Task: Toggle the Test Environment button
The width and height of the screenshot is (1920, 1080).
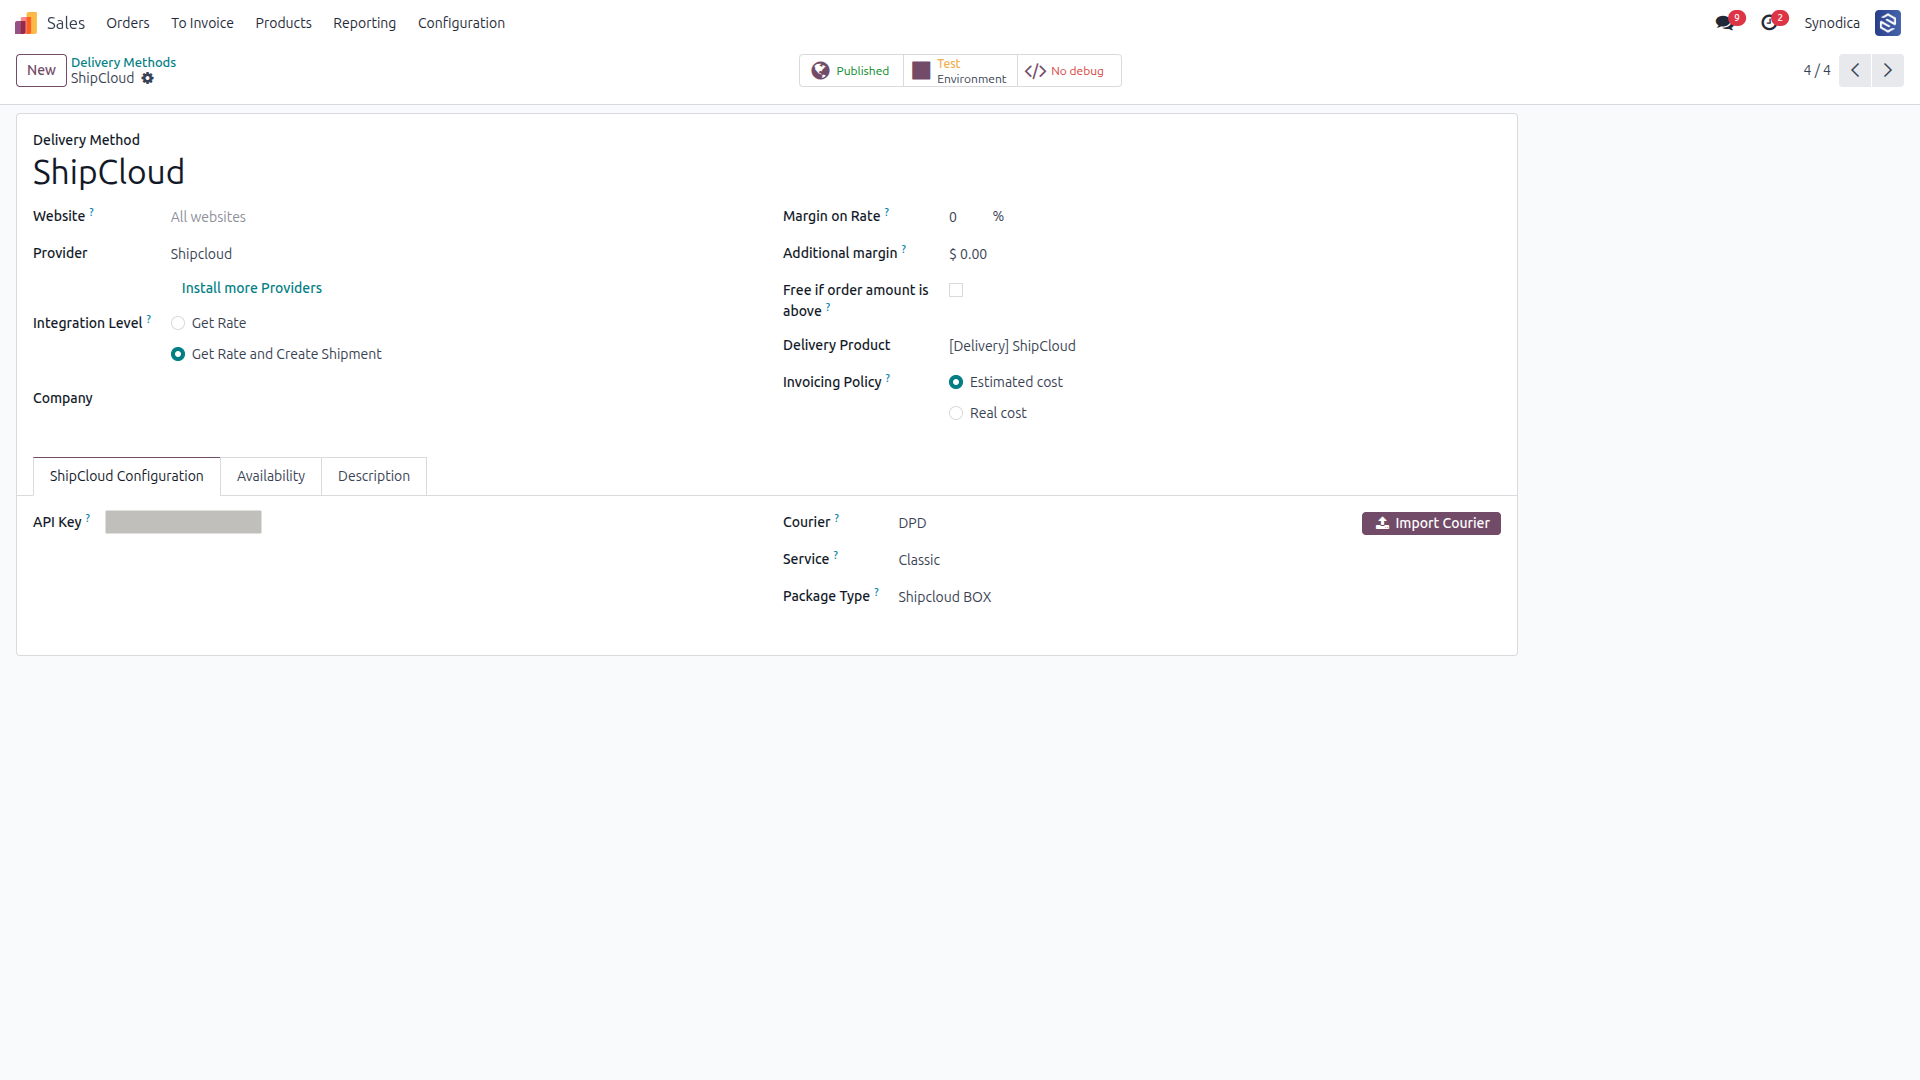Action: [x=960, y=71]
